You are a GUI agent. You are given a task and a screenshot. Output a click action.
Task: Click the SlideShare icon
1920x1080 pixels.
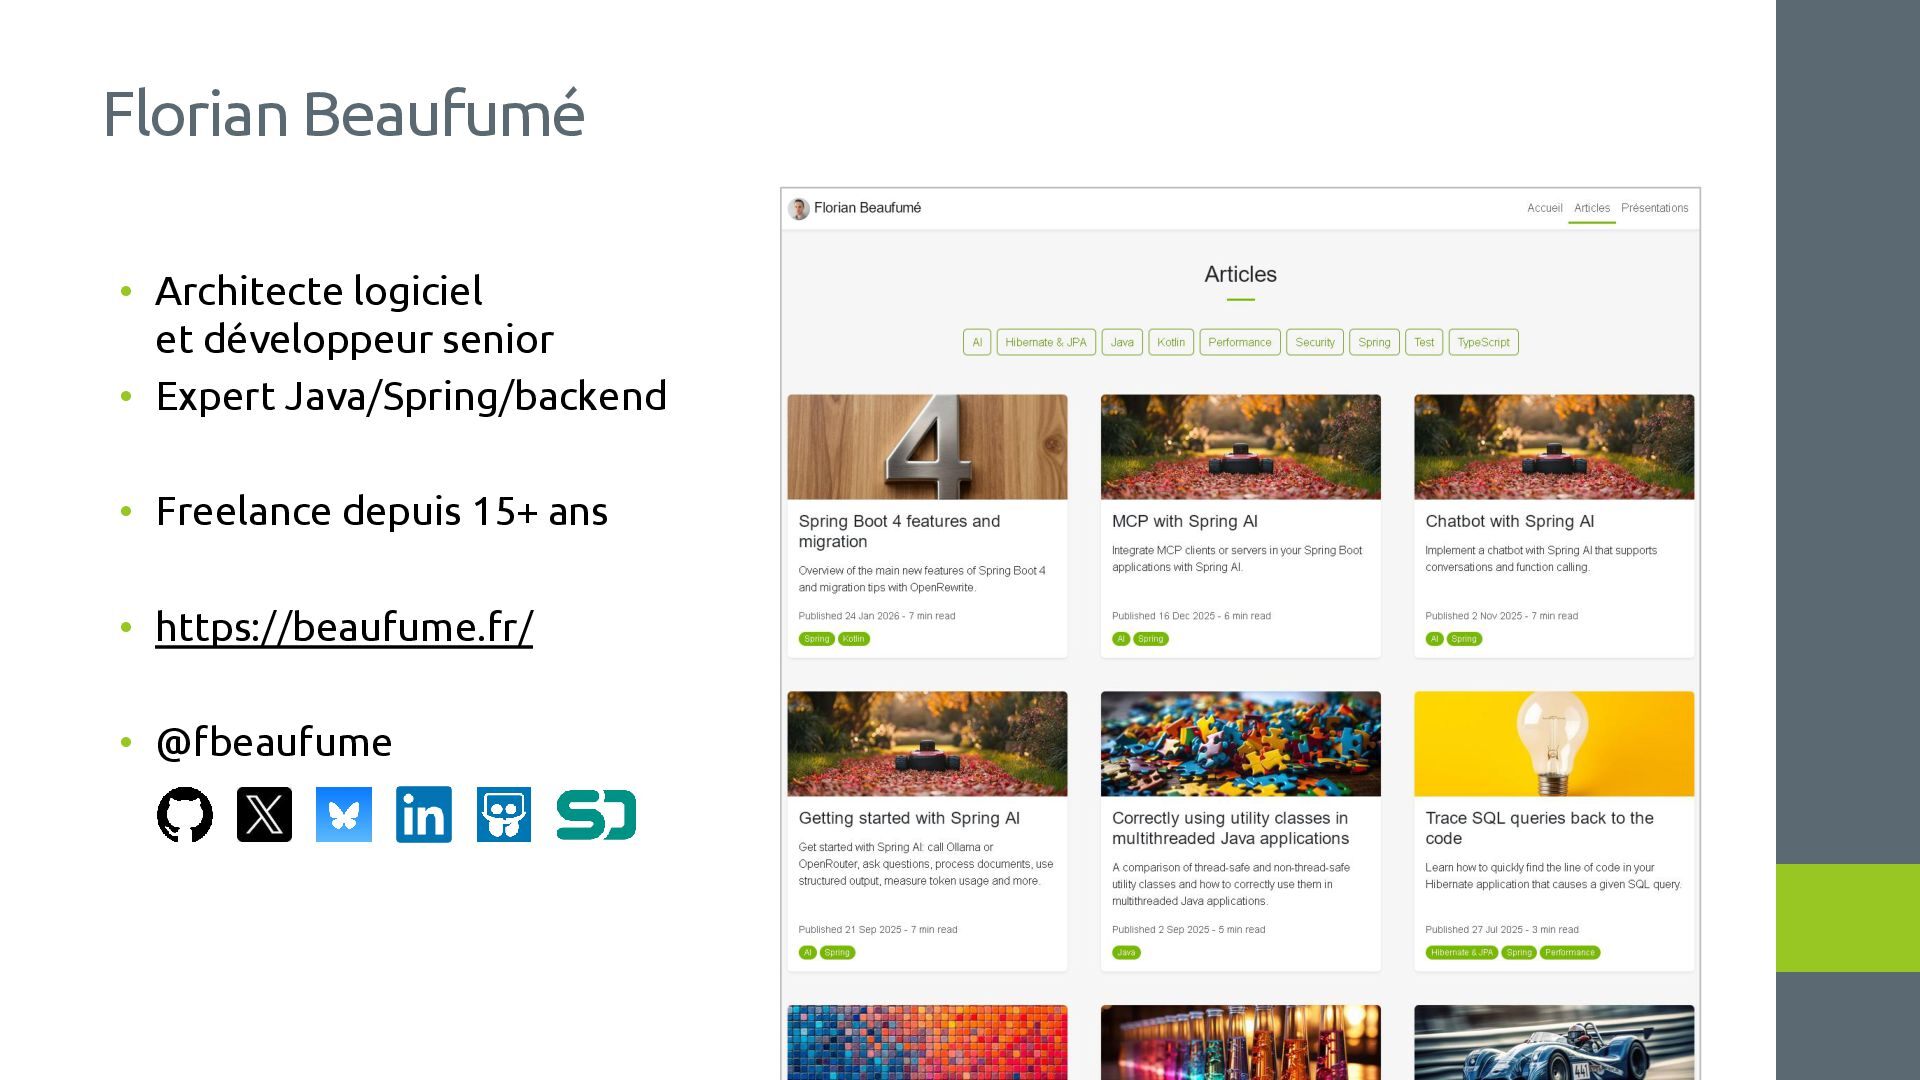(x=504, y=814)
